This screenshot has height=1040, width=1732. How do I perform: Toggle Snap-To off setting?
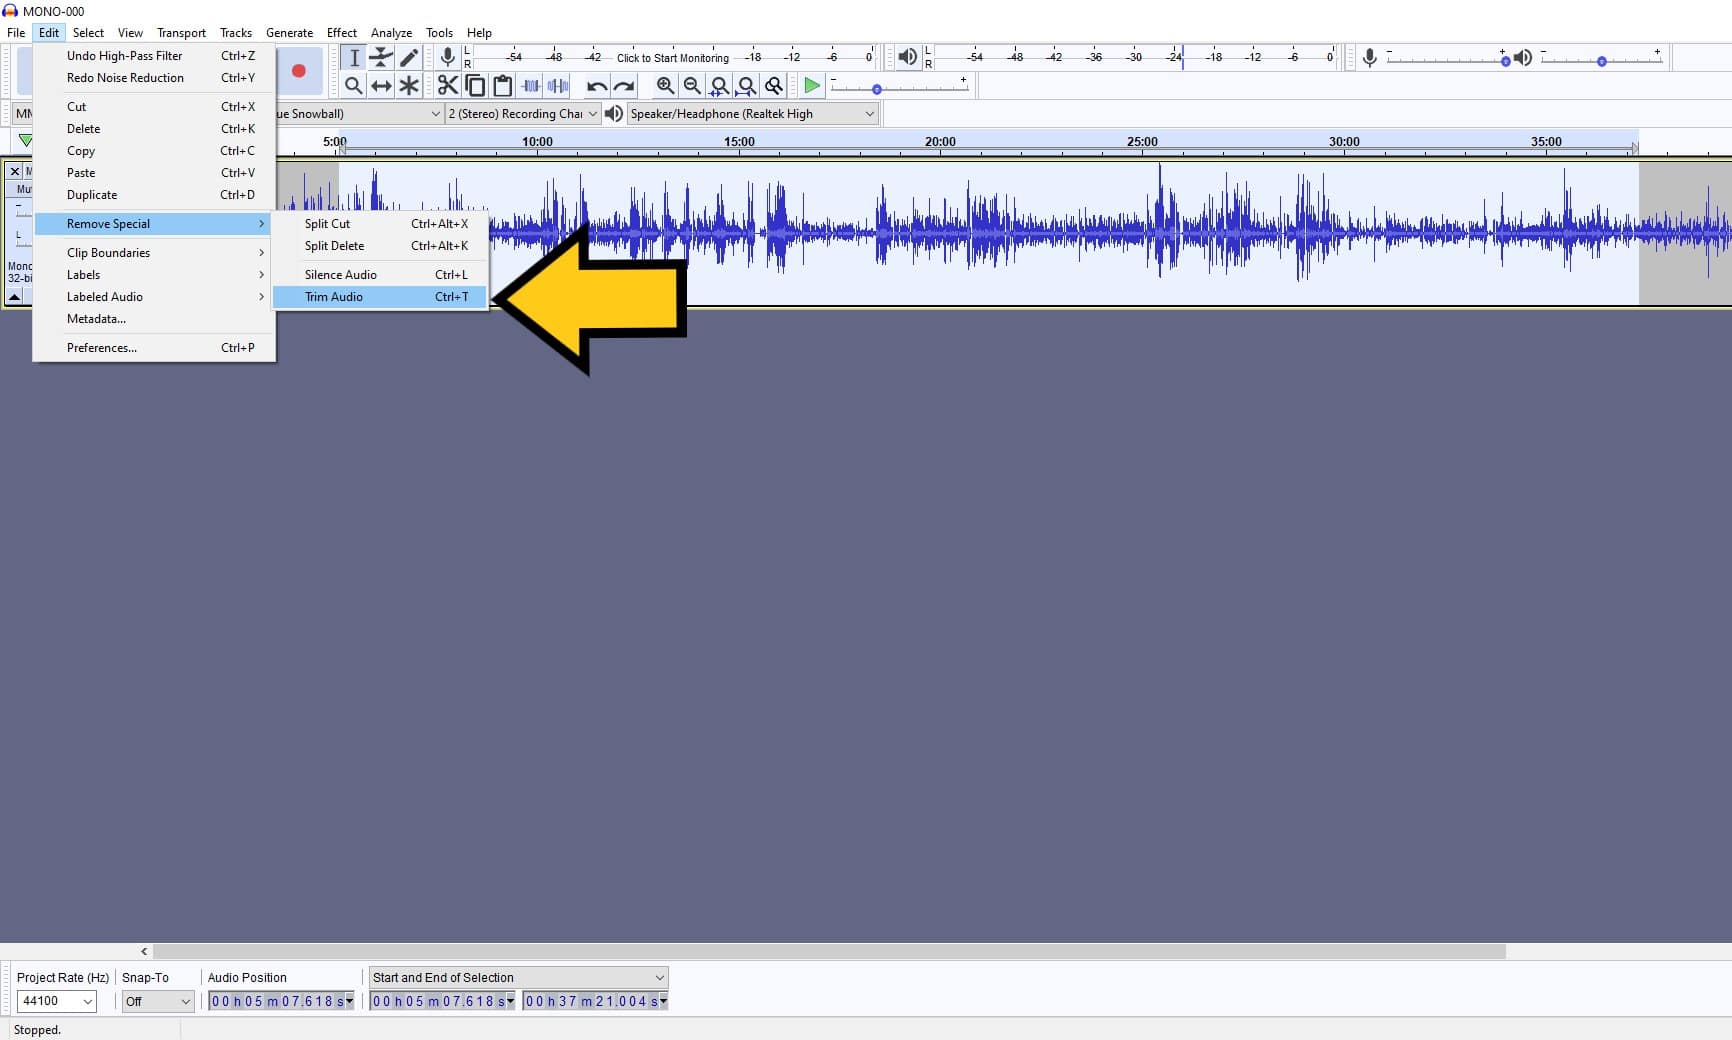tap(157, 1001)
